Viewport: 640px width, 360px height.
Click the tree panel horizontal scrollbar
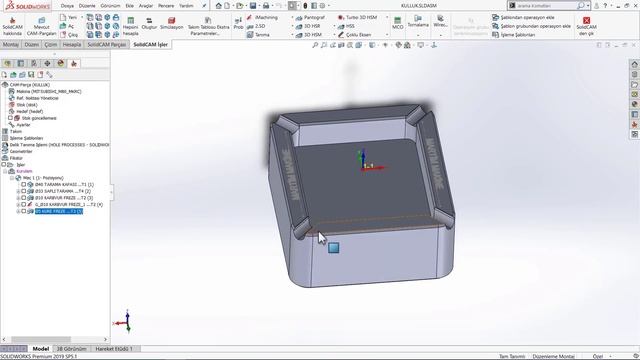[41, 339]
